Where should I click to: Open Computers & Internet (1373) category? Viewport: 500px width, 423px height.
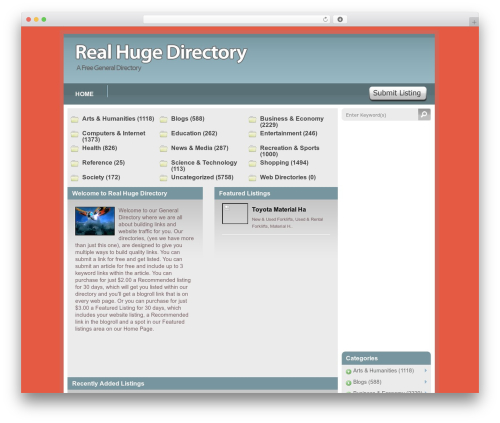(x=114, y=136)
